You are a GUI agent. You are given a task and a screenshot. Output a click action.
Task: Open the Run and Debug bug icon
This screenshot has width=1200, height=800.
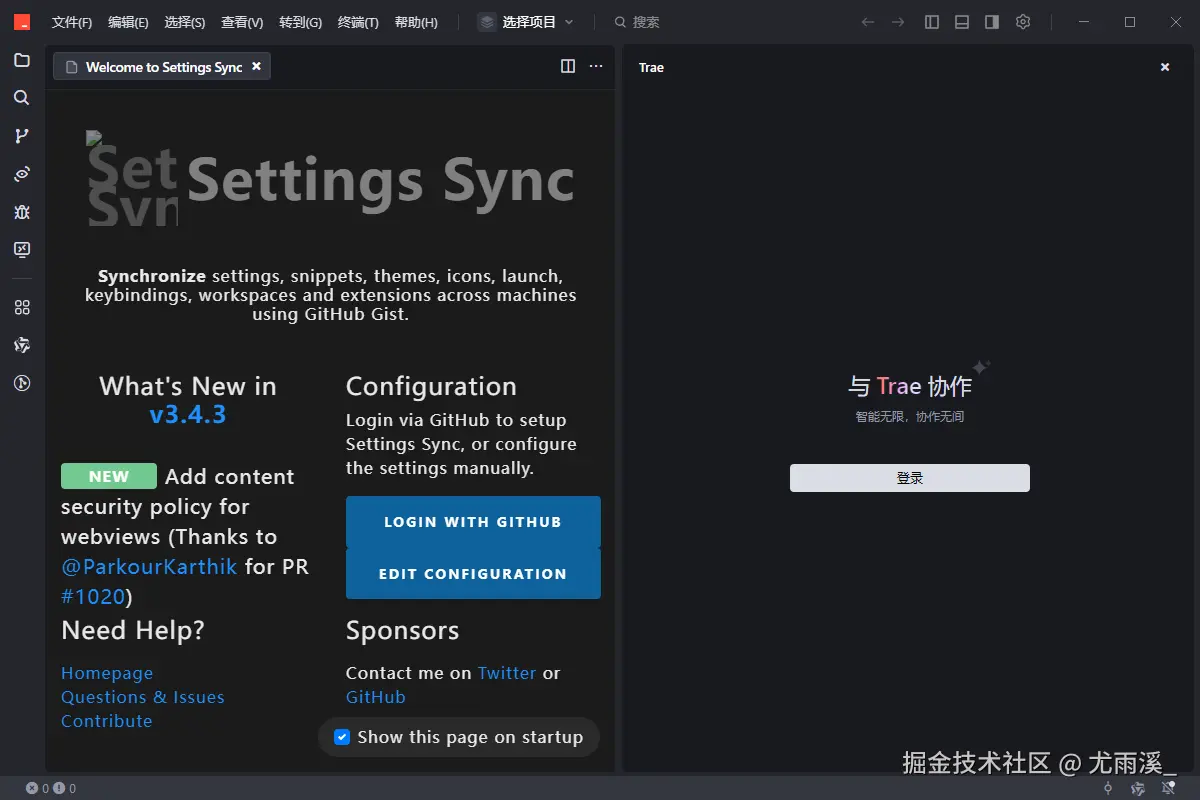[x=22, y=212]
